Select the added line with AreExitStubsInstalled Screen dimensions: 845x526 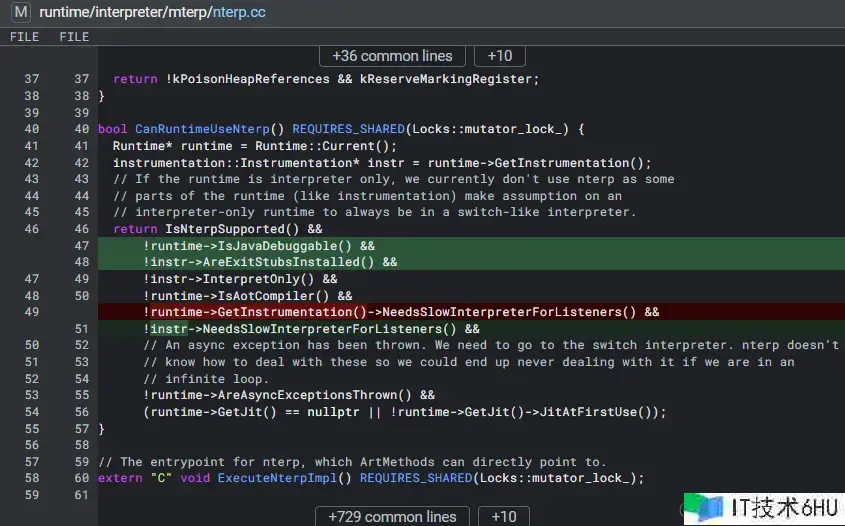(x=472, y=262)
